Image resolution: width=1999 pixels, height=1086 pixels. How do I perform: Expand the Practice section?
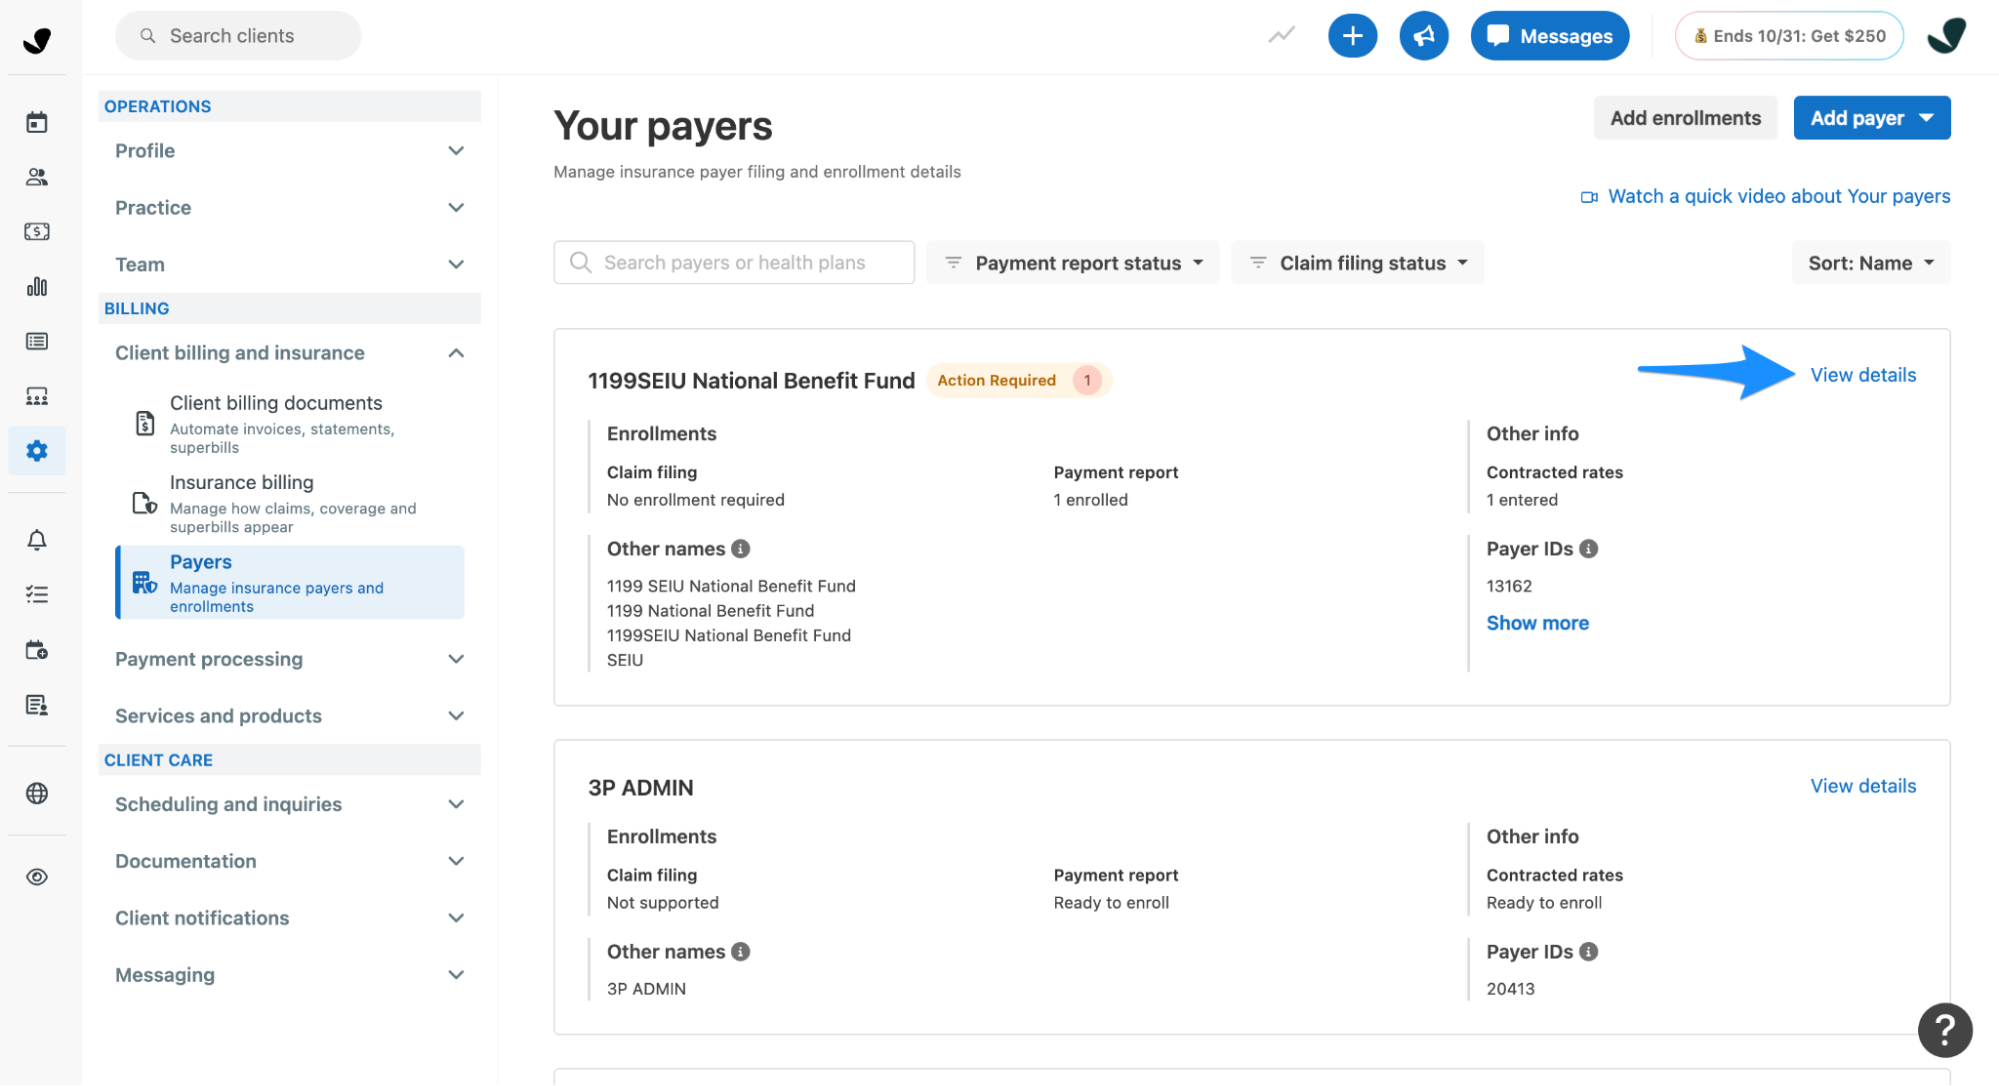289,208
